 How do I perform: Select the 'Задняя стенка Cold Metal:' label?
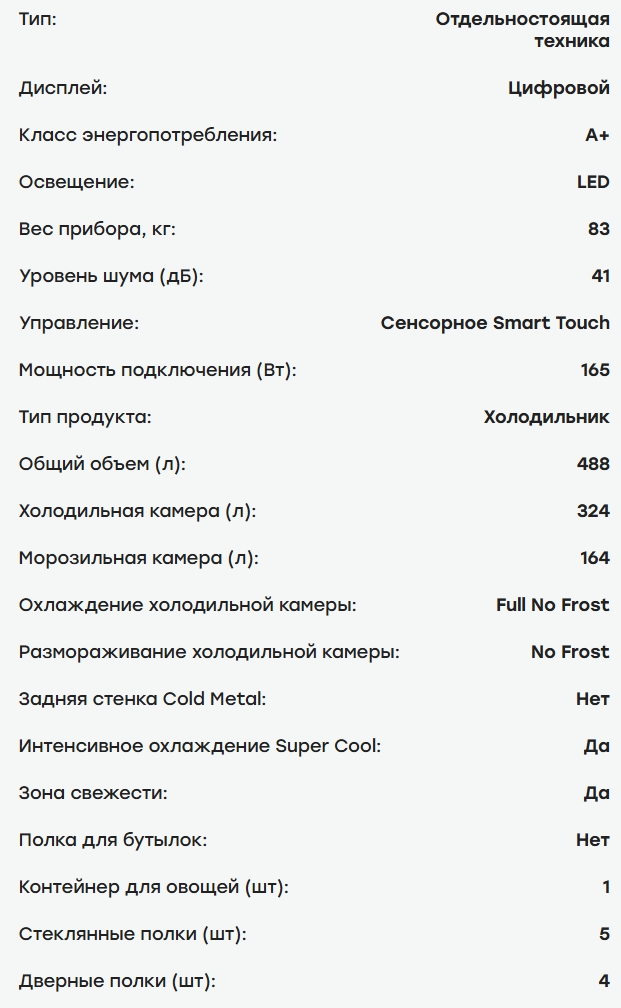pyautogui.click(x=142, y=699)
